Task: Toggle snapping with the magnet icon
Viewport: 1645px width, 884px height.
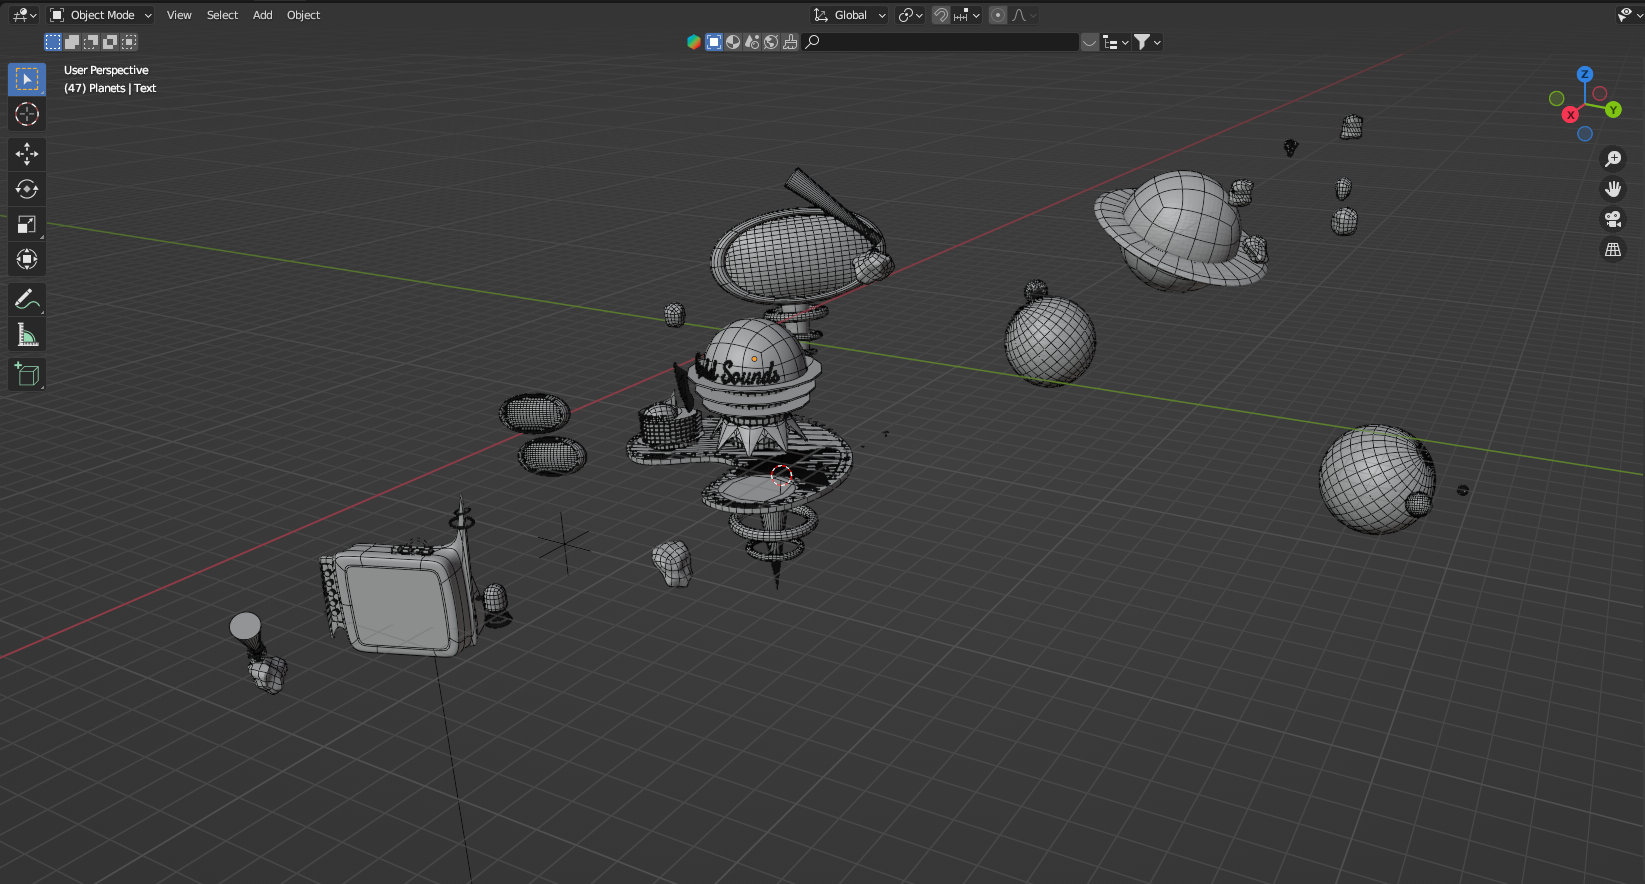Action: 940,15
